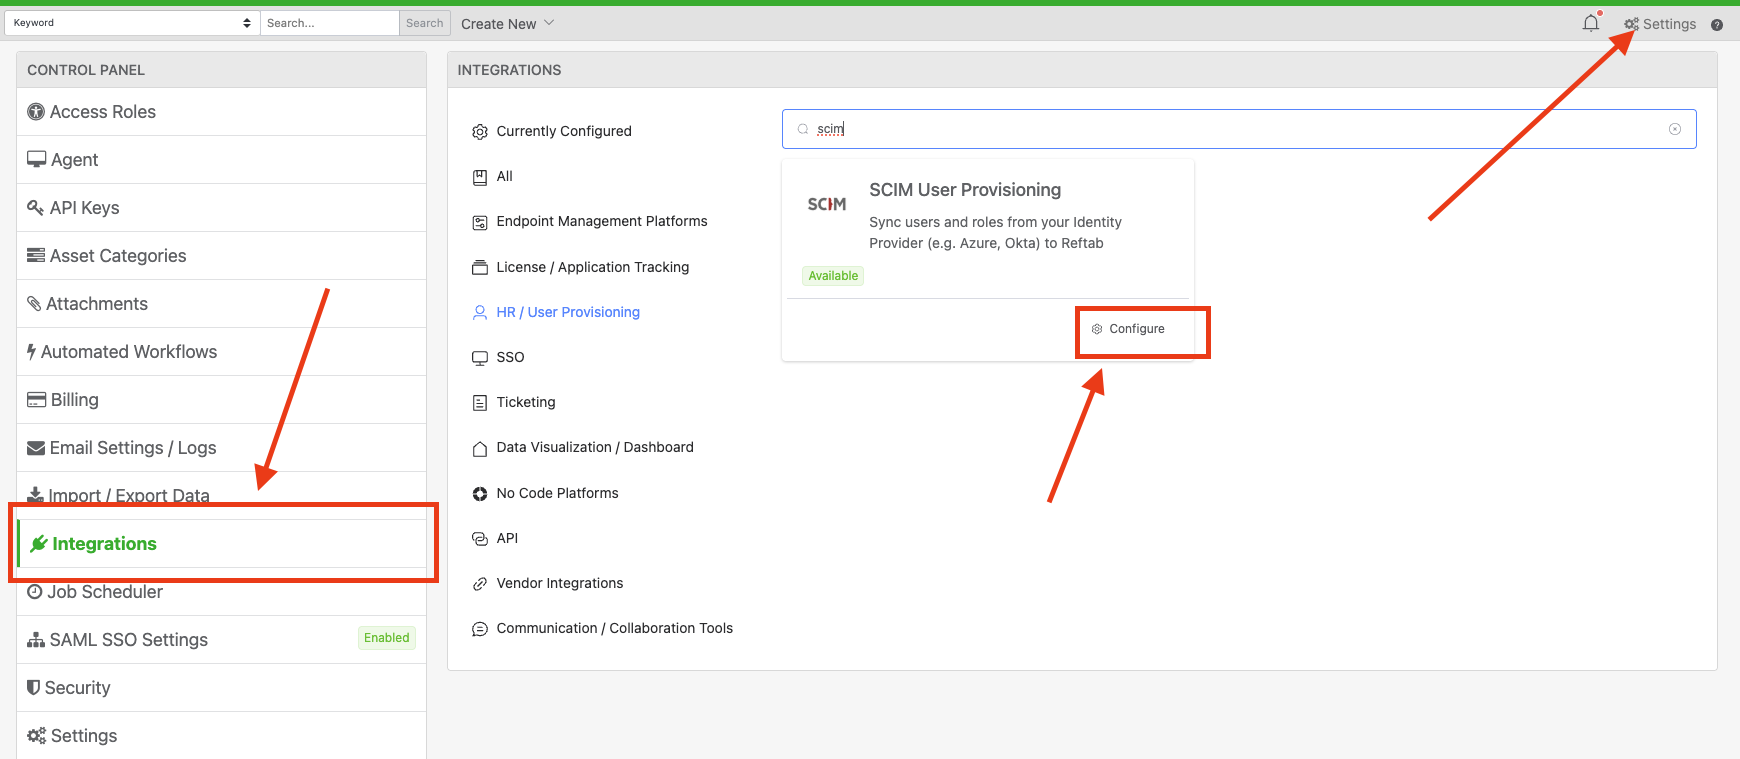Select the API category
Image resolution: width=1740 pixels, height=759 pixels.
[x=507, y=538]
